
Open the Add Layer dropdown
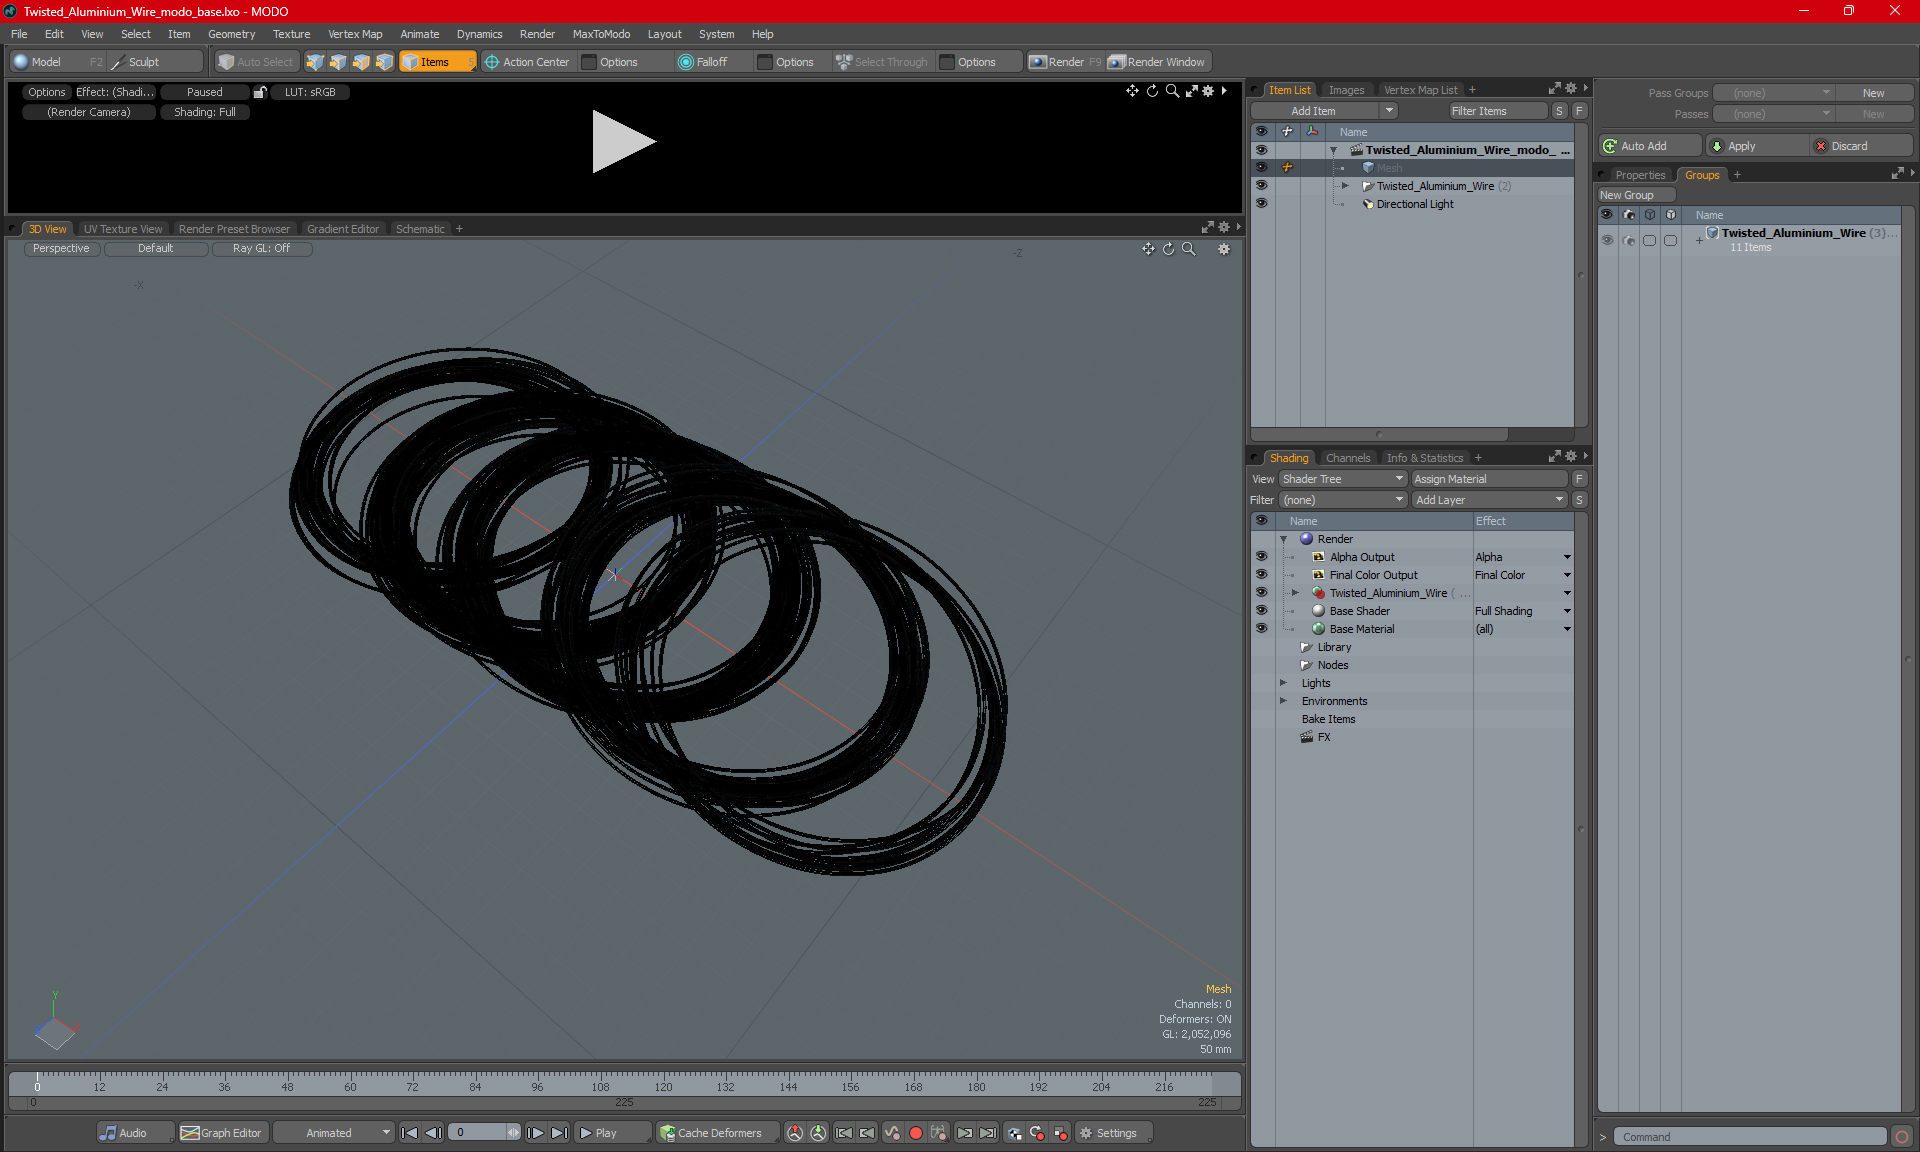point(1489,500)
